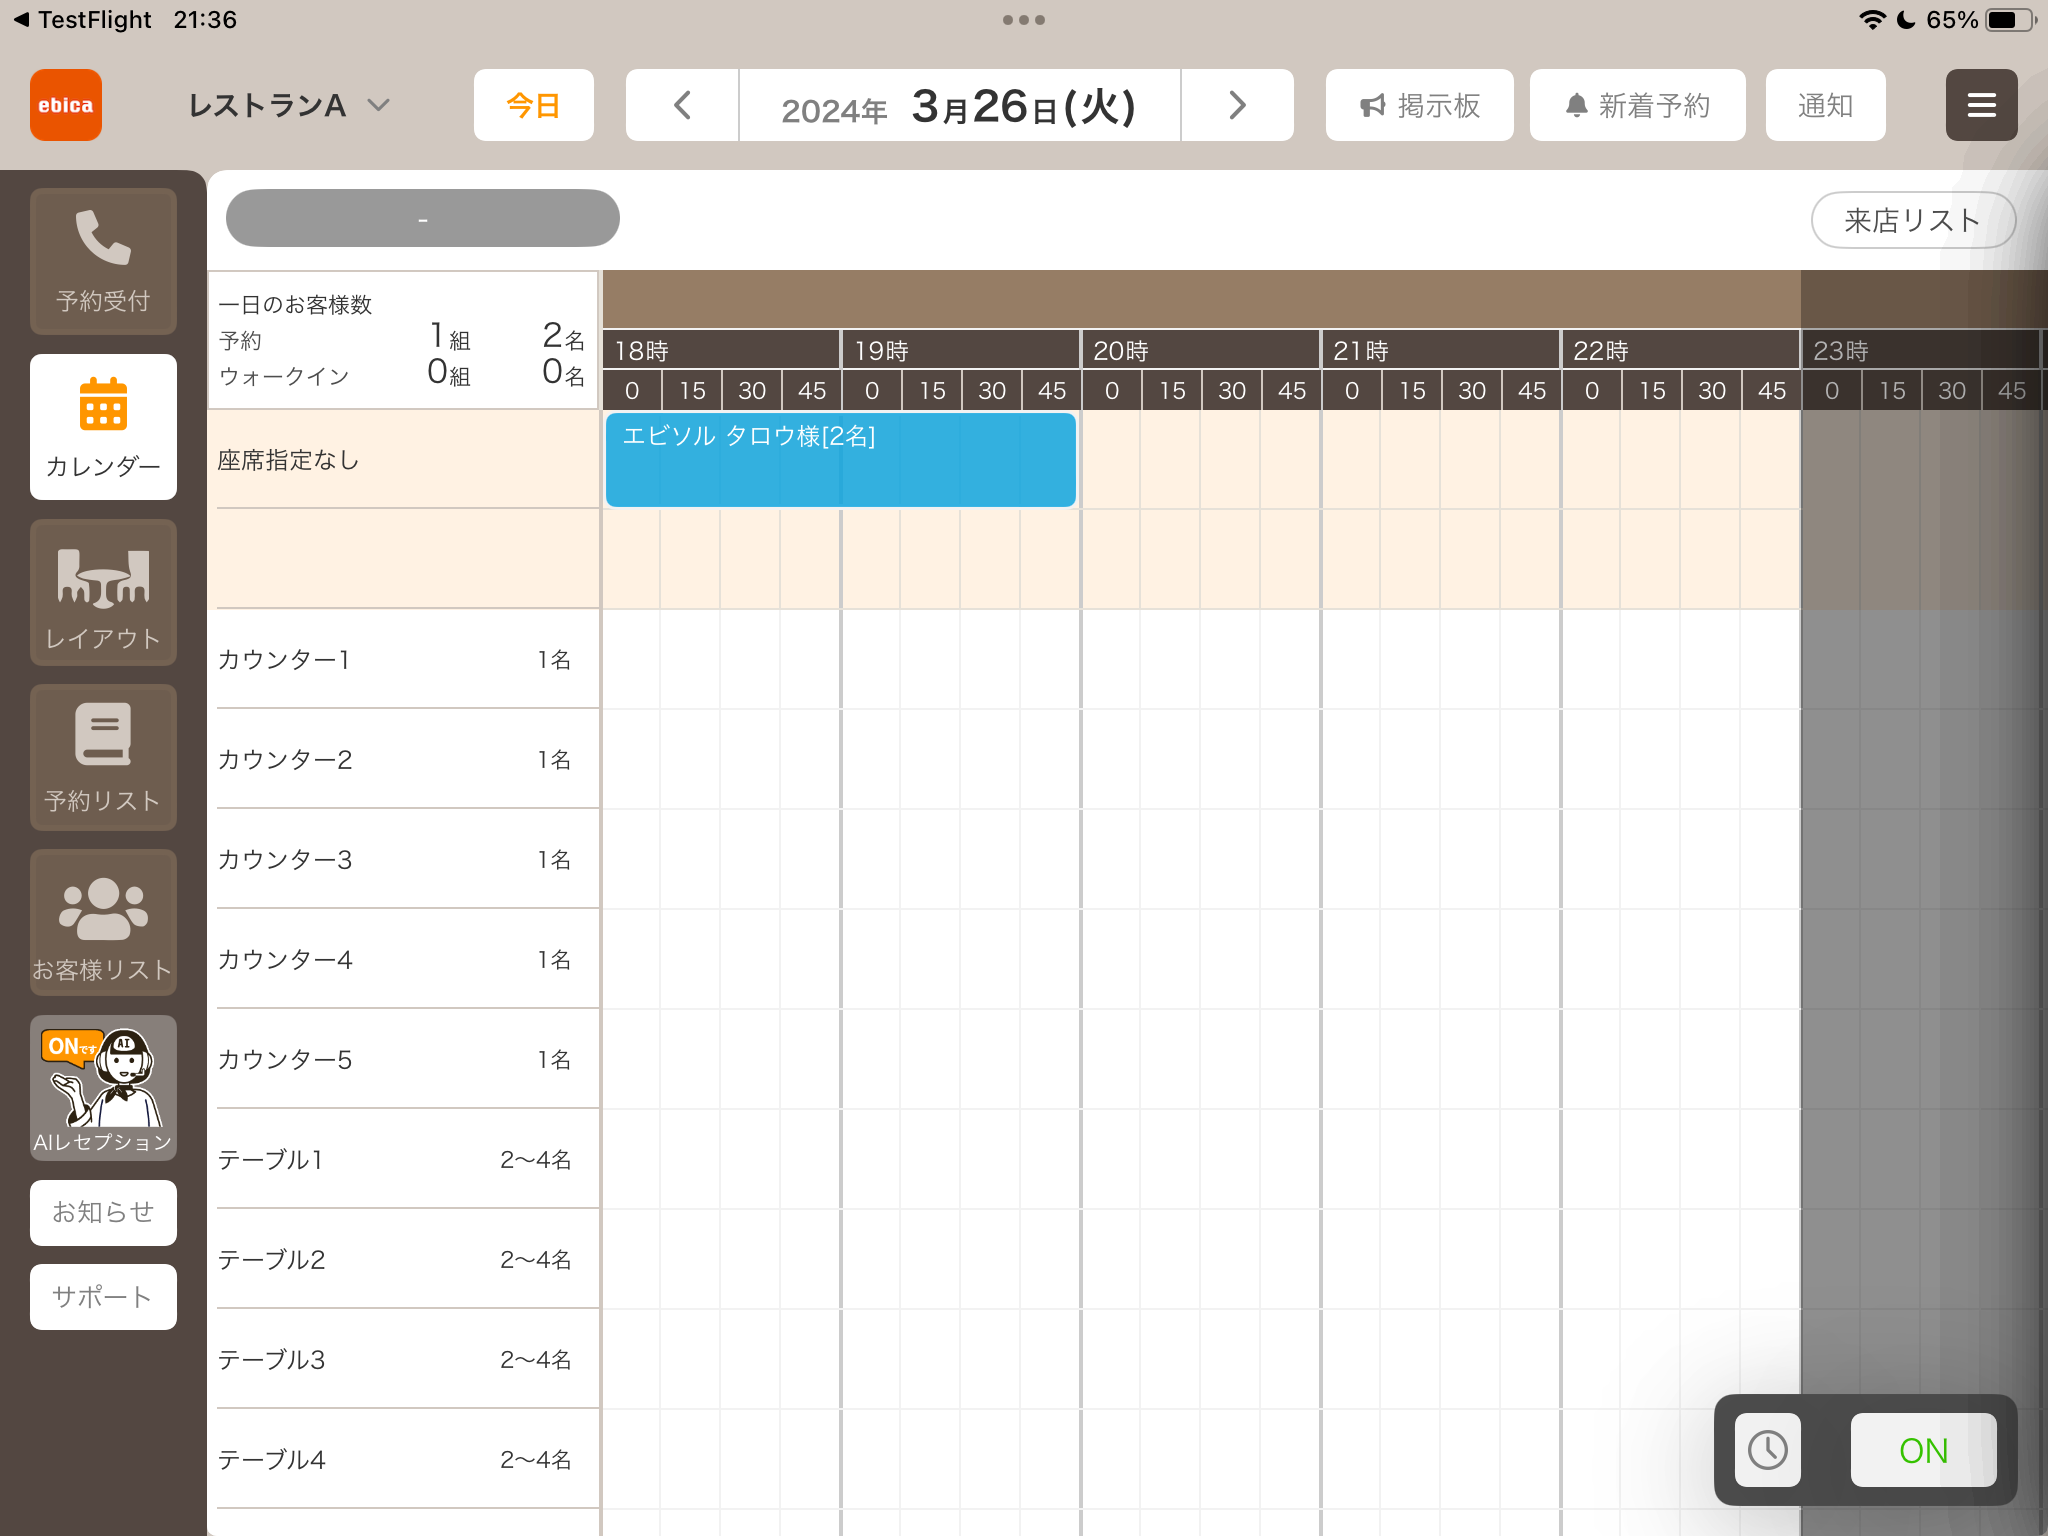Open the 来店リスト button
2048x1536 pixels.
tap(1913, 220)
